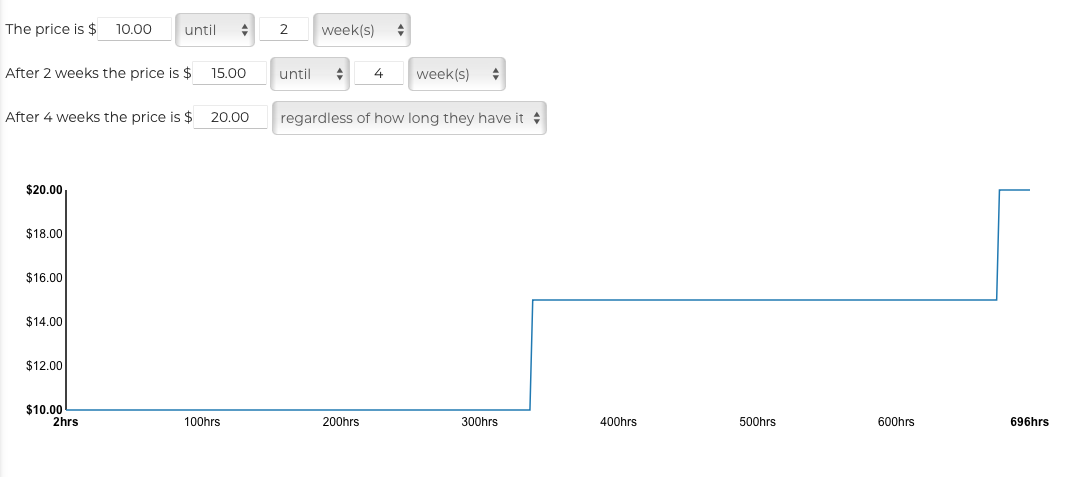The width and height of the screenshot is (1086, 477).
Task: Click the $14.00 y-axis label
Action: [45, 322]
